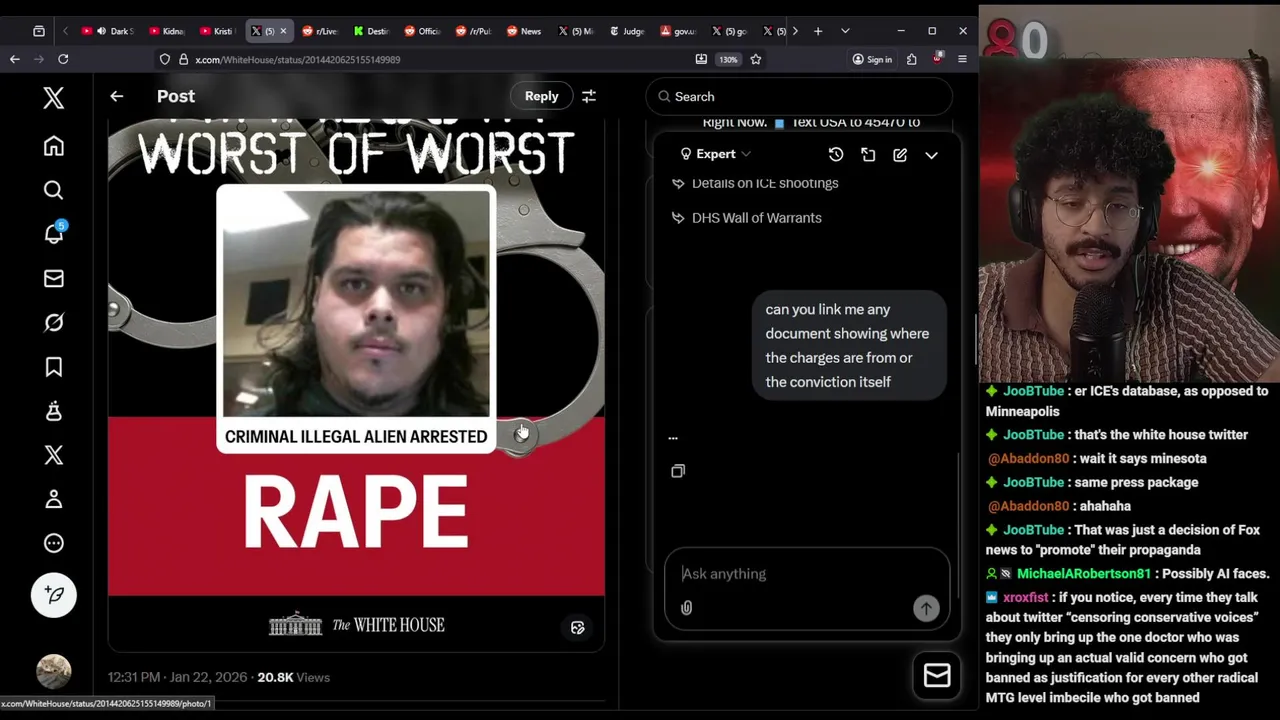The width and height of the screenshot is (1280, 720).
Task: Open list all tabs dropdown
Action: point(845,31)
